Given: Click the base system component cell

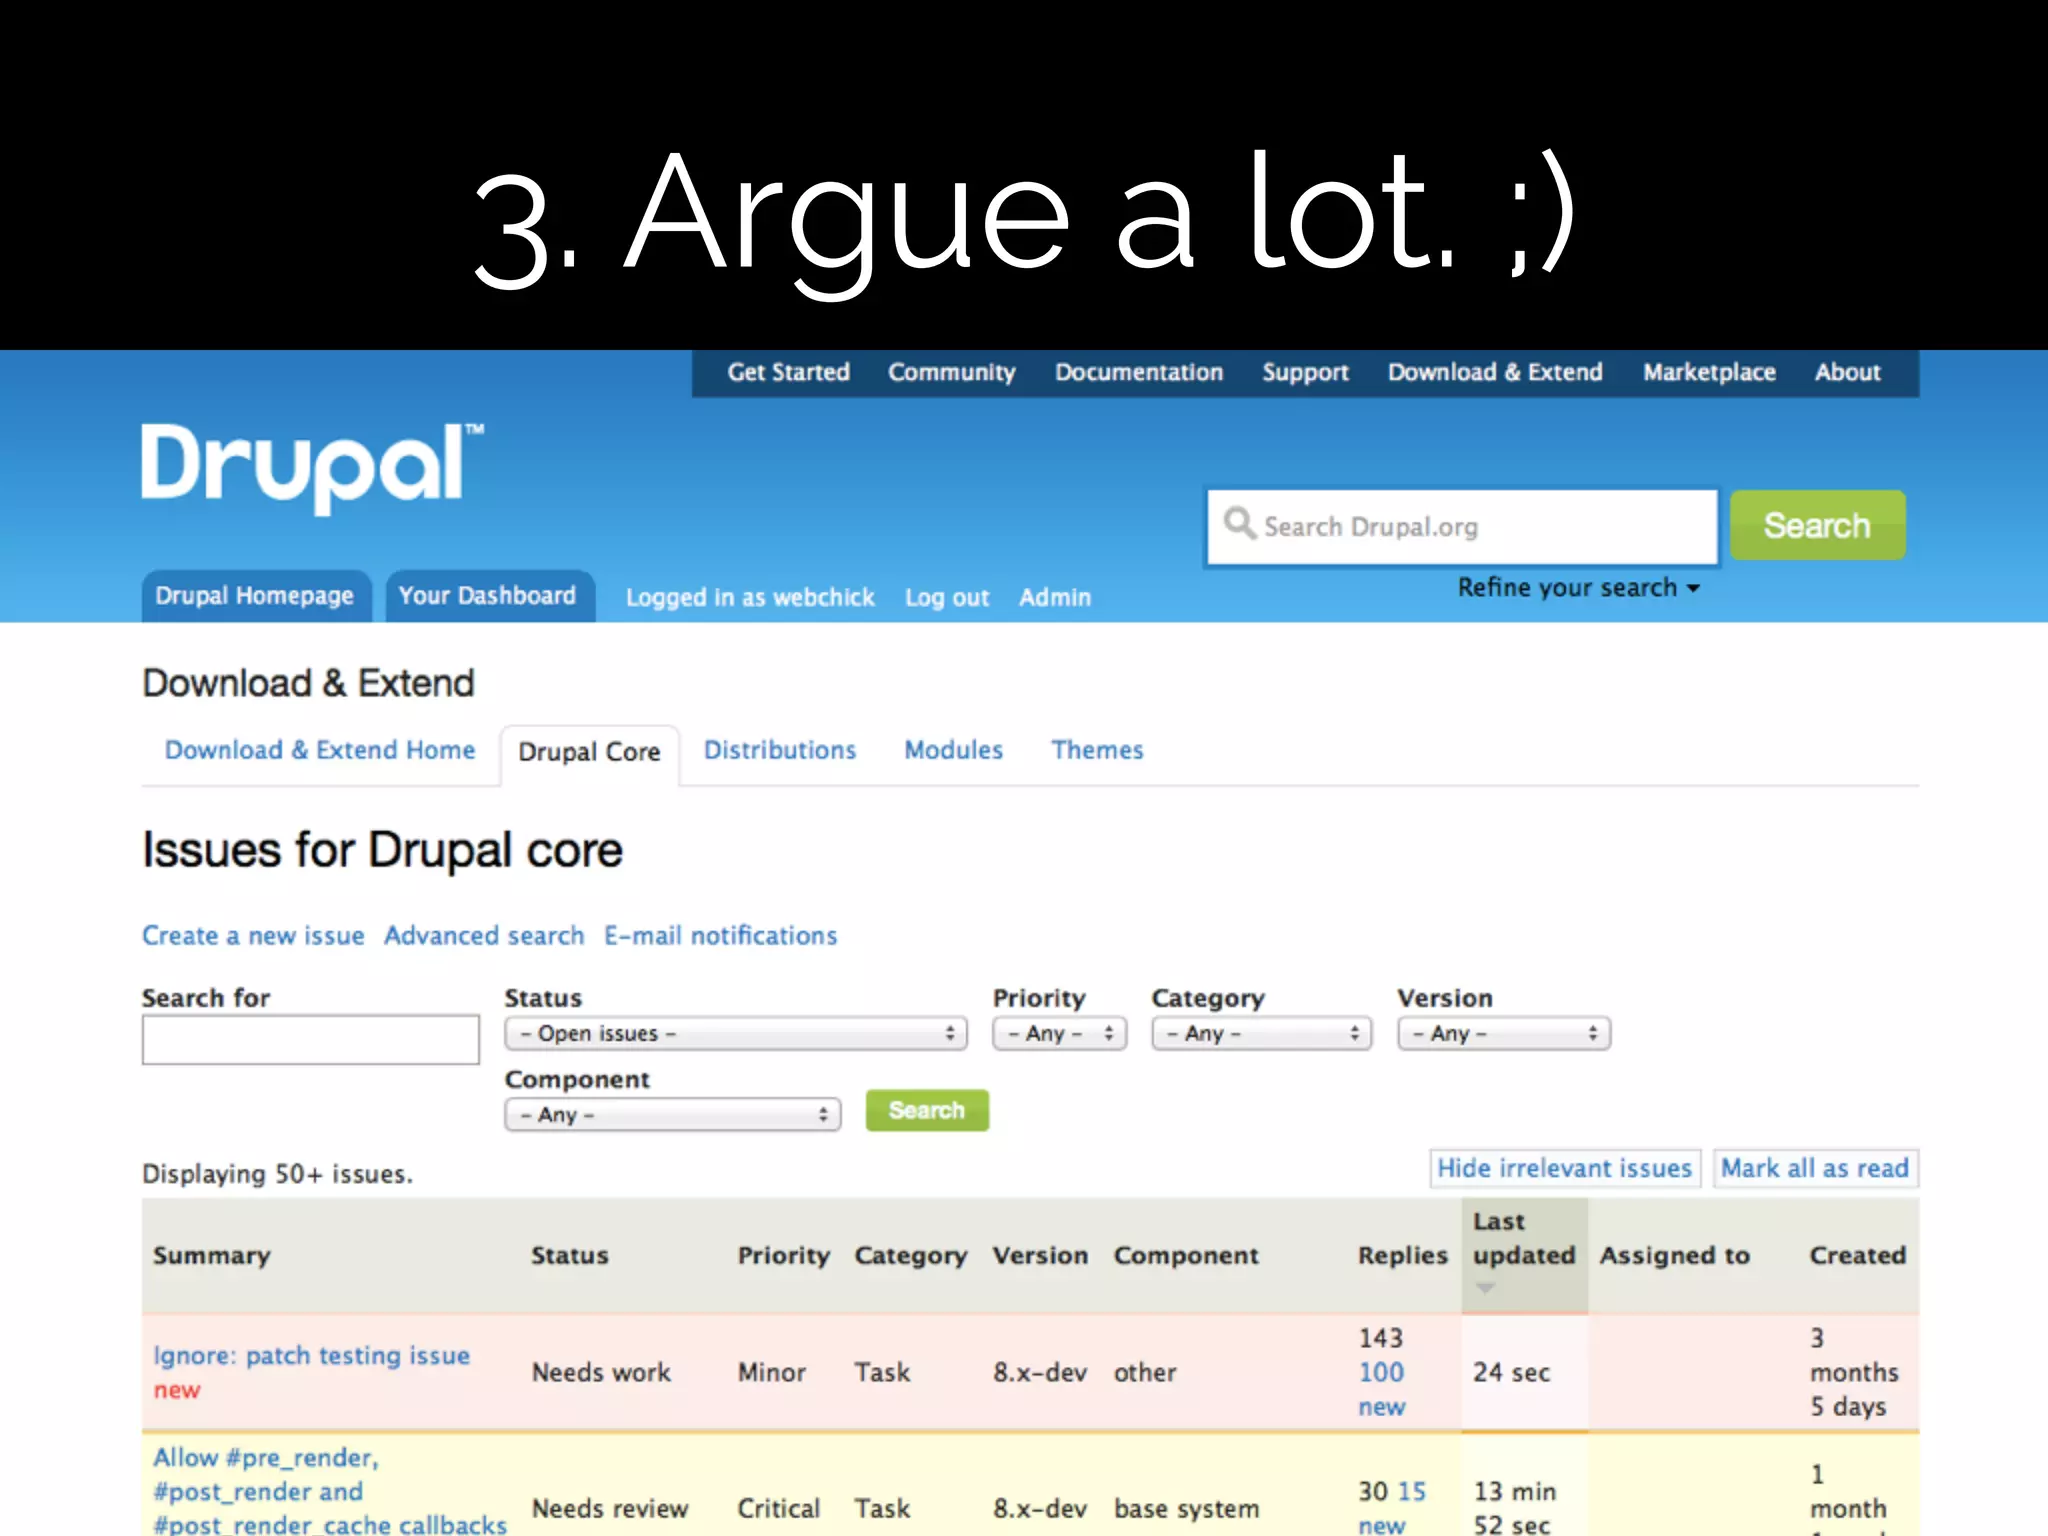Looking at the screenshot, I should (1186, 1509).
